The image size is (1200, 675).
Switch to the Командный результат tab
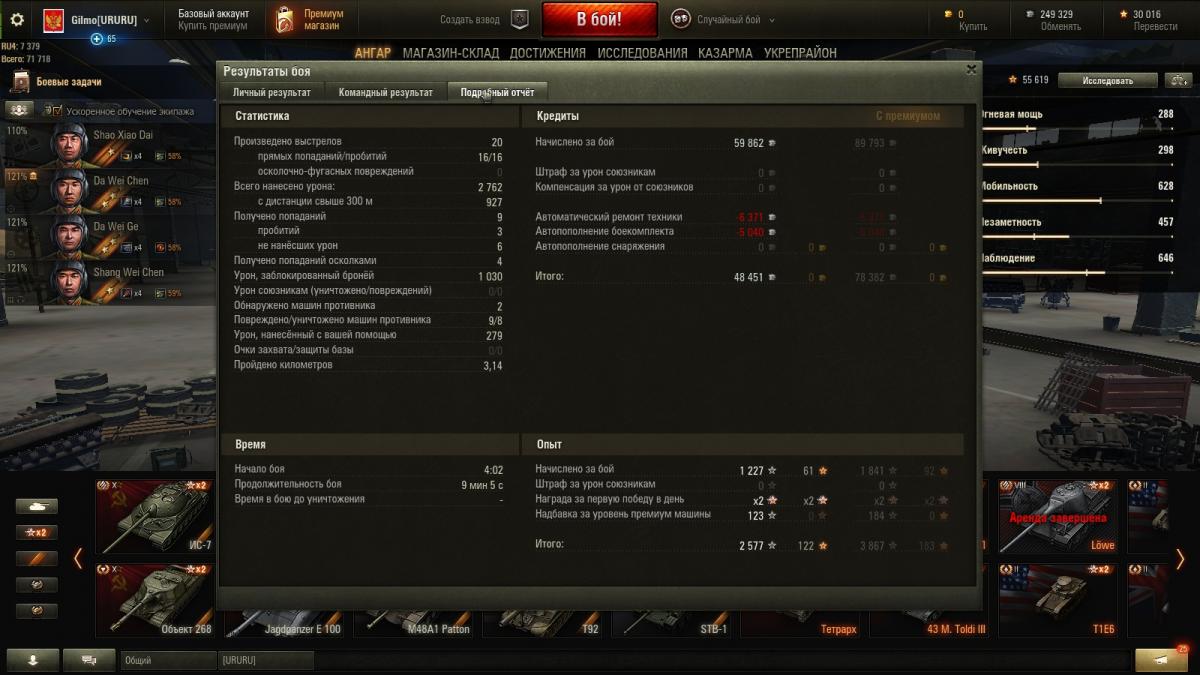pos(386,92)
